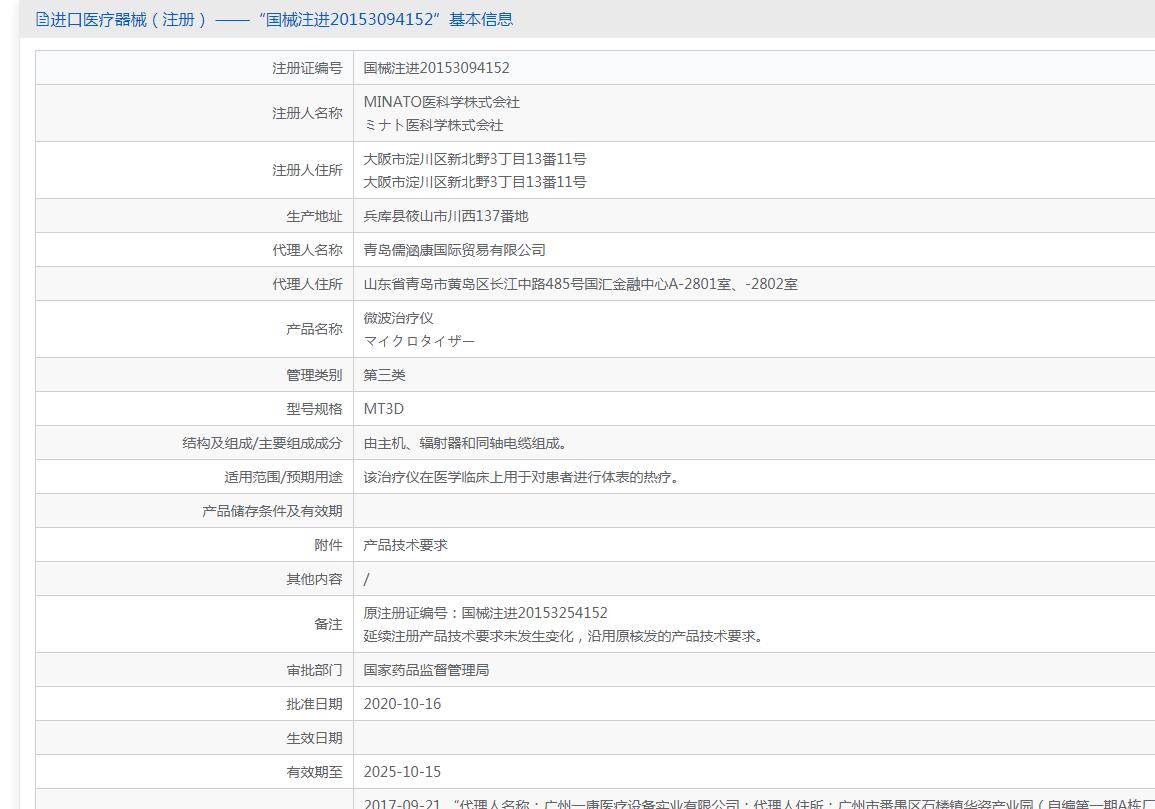
Task: Click the label 型号规格
Action: click(x=315, y=409)
